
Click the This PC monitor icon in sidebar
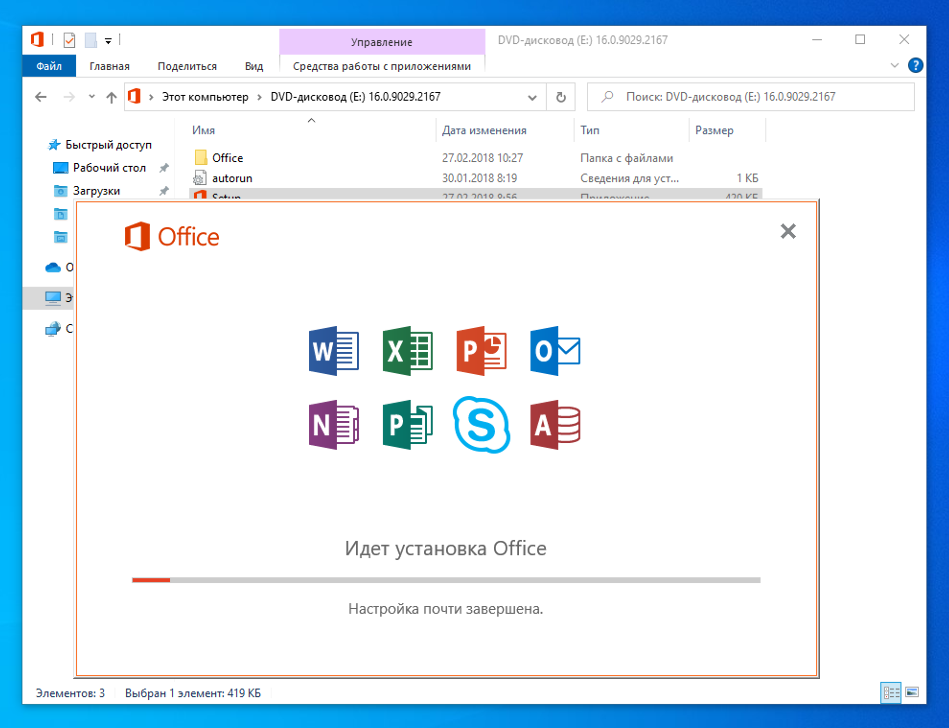[x=53, y=298]
